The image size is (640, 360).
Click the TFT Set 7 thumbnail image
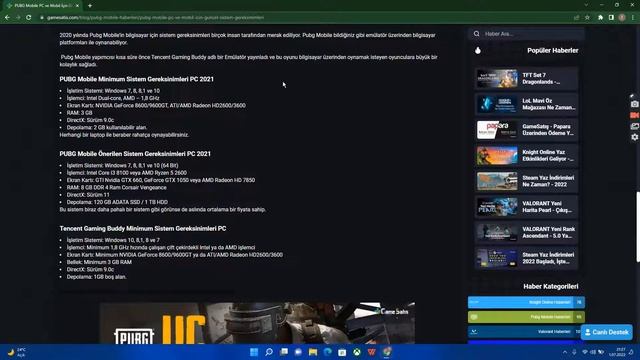point(497,78)
